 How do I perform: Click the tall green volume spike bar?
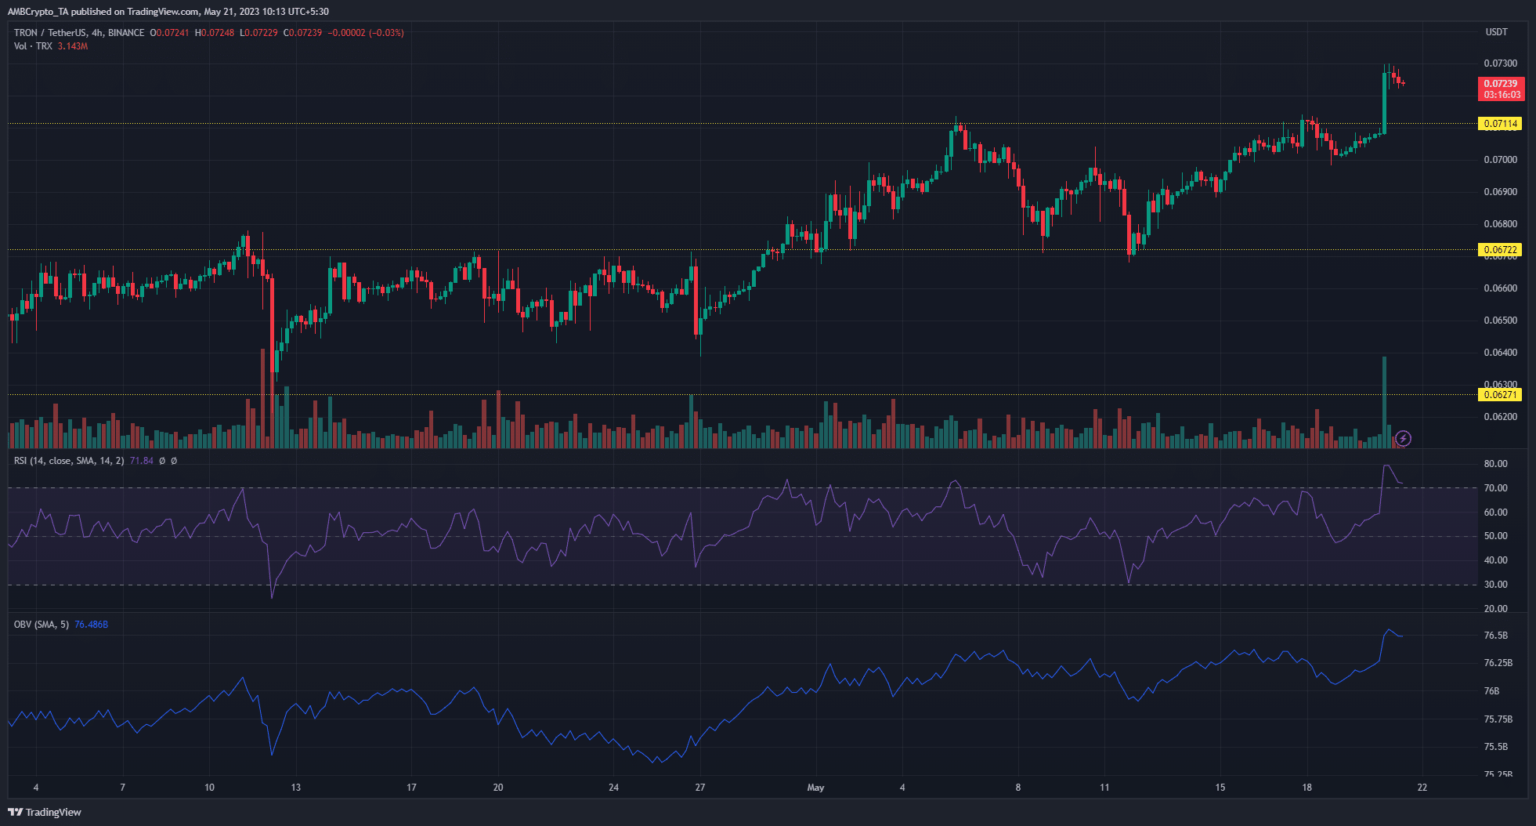pos(1384,400)
